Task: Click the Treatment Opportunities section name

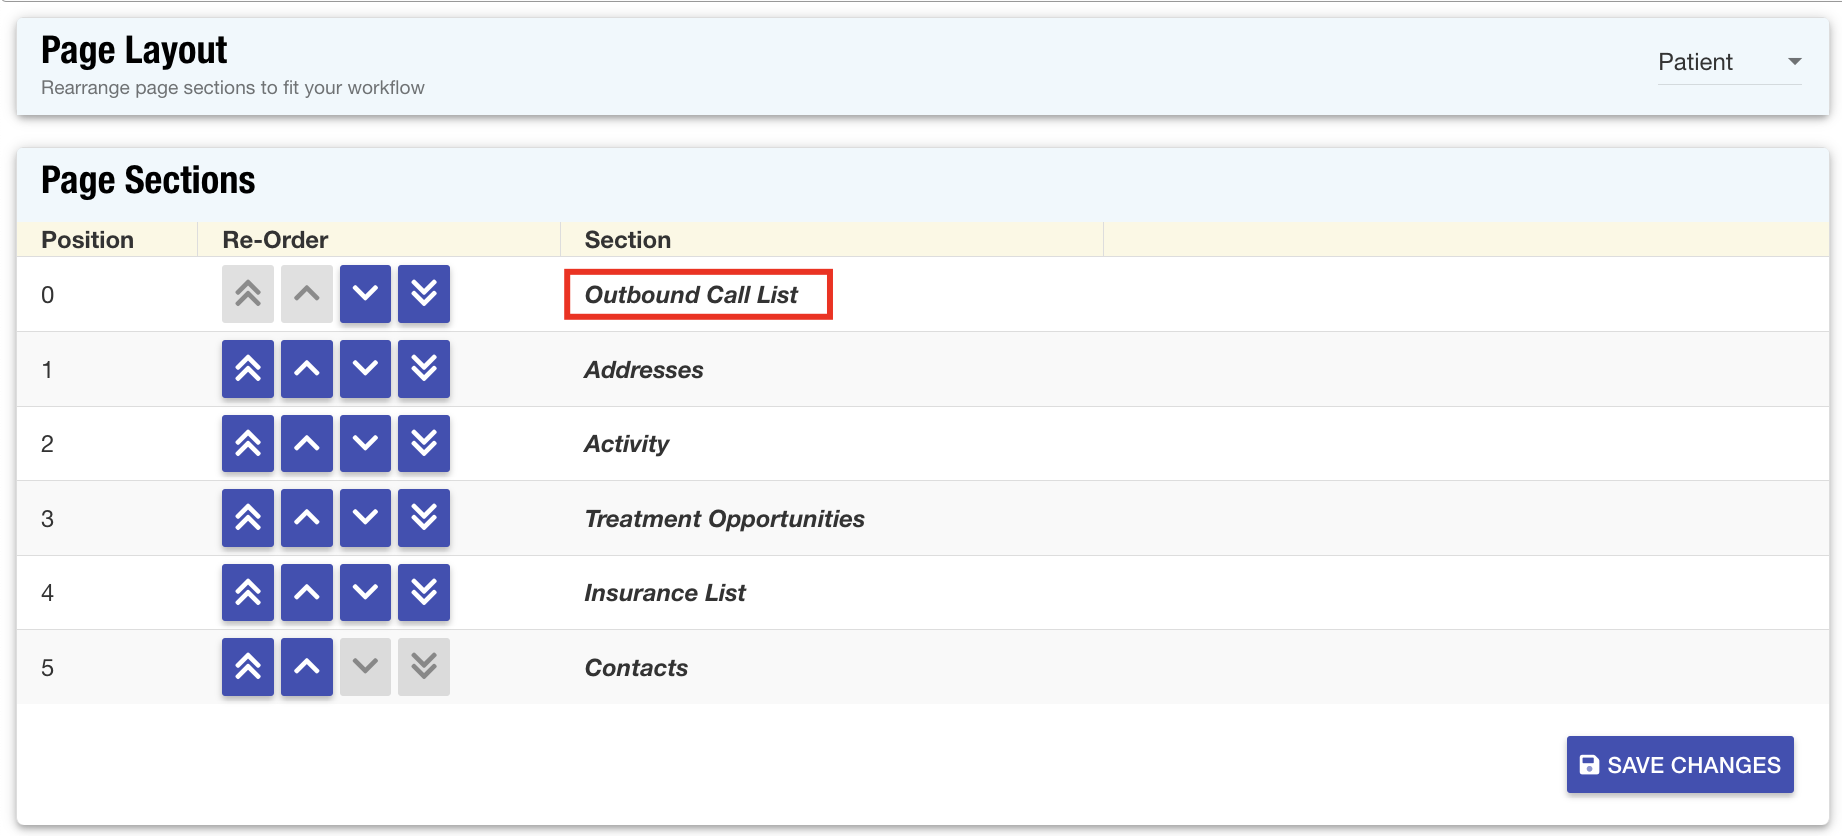Action: [724, 519]
